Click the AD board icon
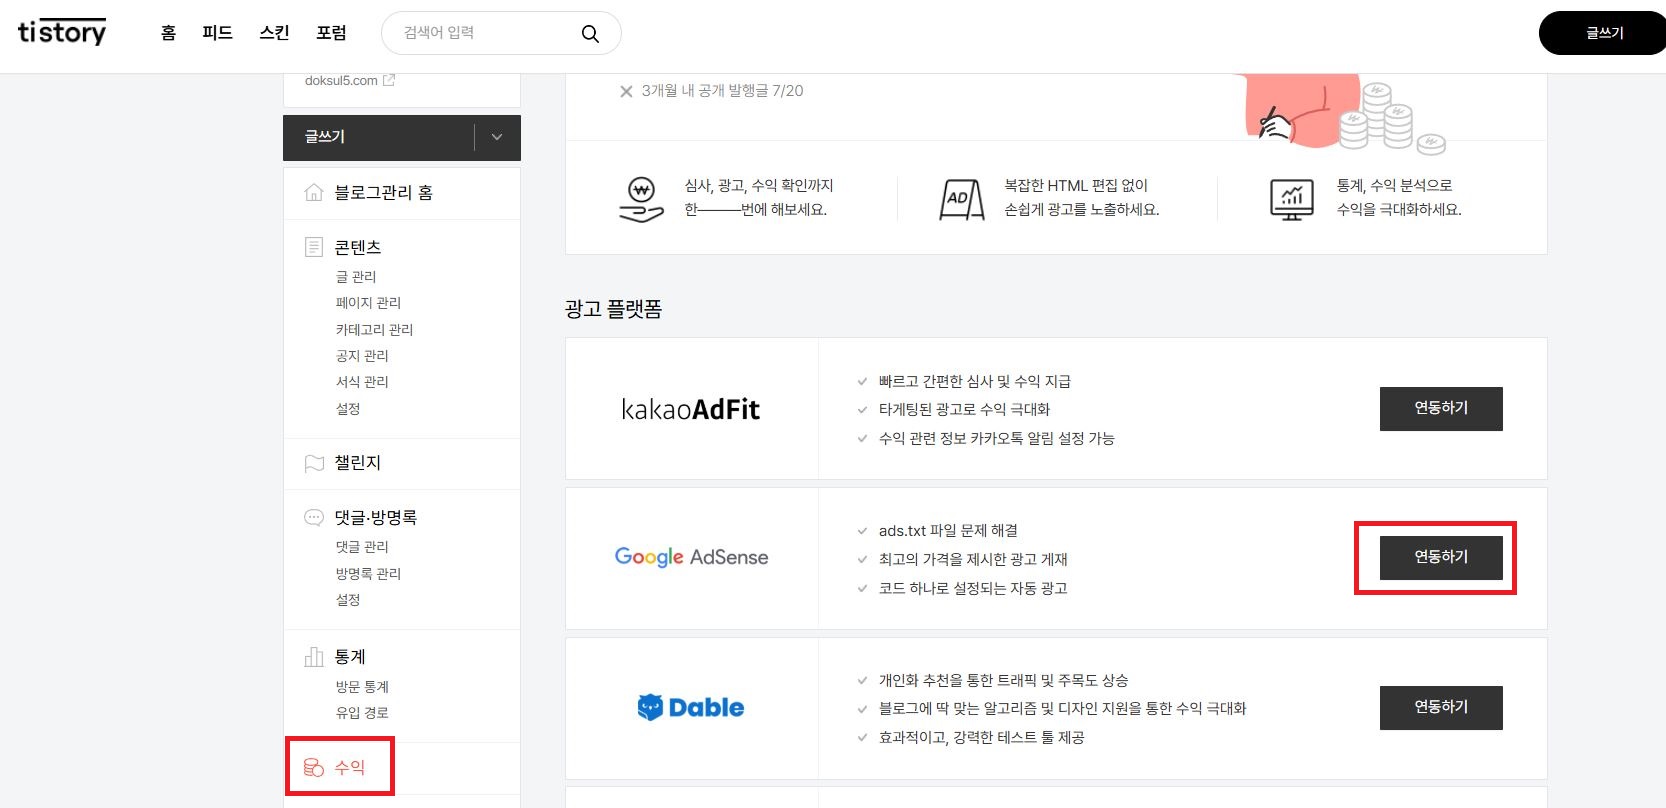The height and width of the screenshot is (808, 1666). [962, 199]
